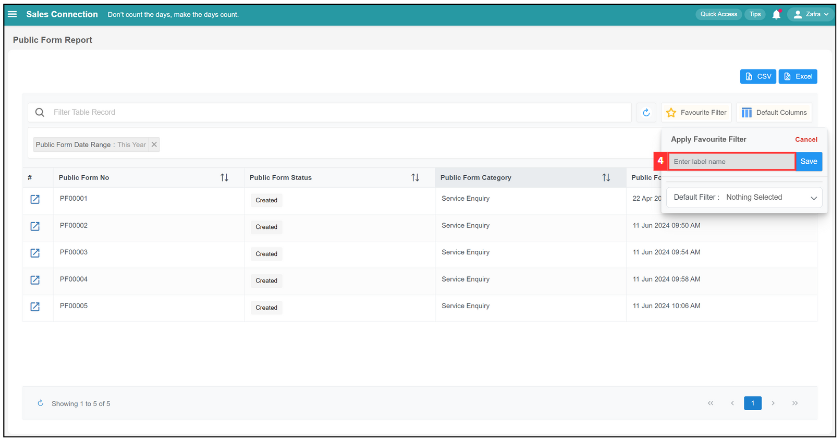Click the date 11 Jun 2024 09:54 AM
Screen dimensions: 839x443
pyautogui.click(x=666, y=252)
